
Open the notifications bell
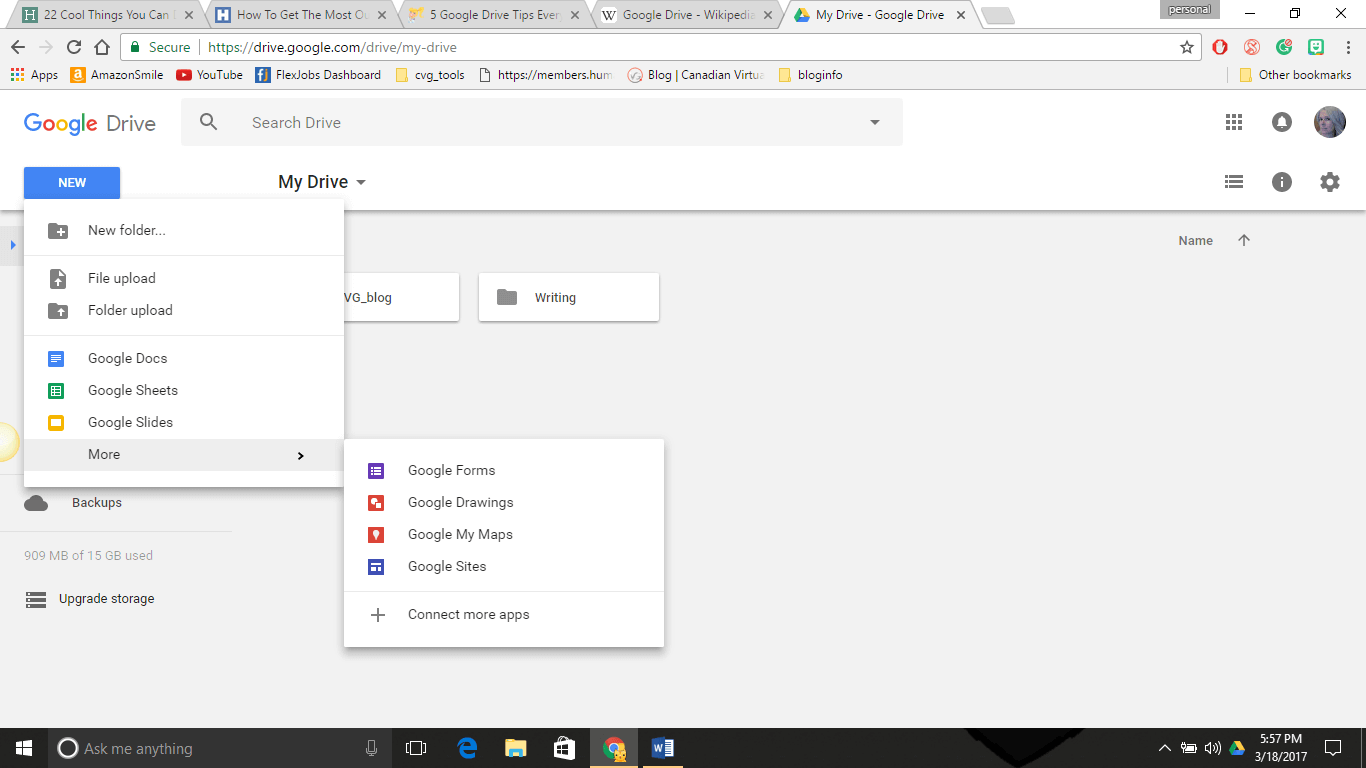click(x=1281, y=122)
